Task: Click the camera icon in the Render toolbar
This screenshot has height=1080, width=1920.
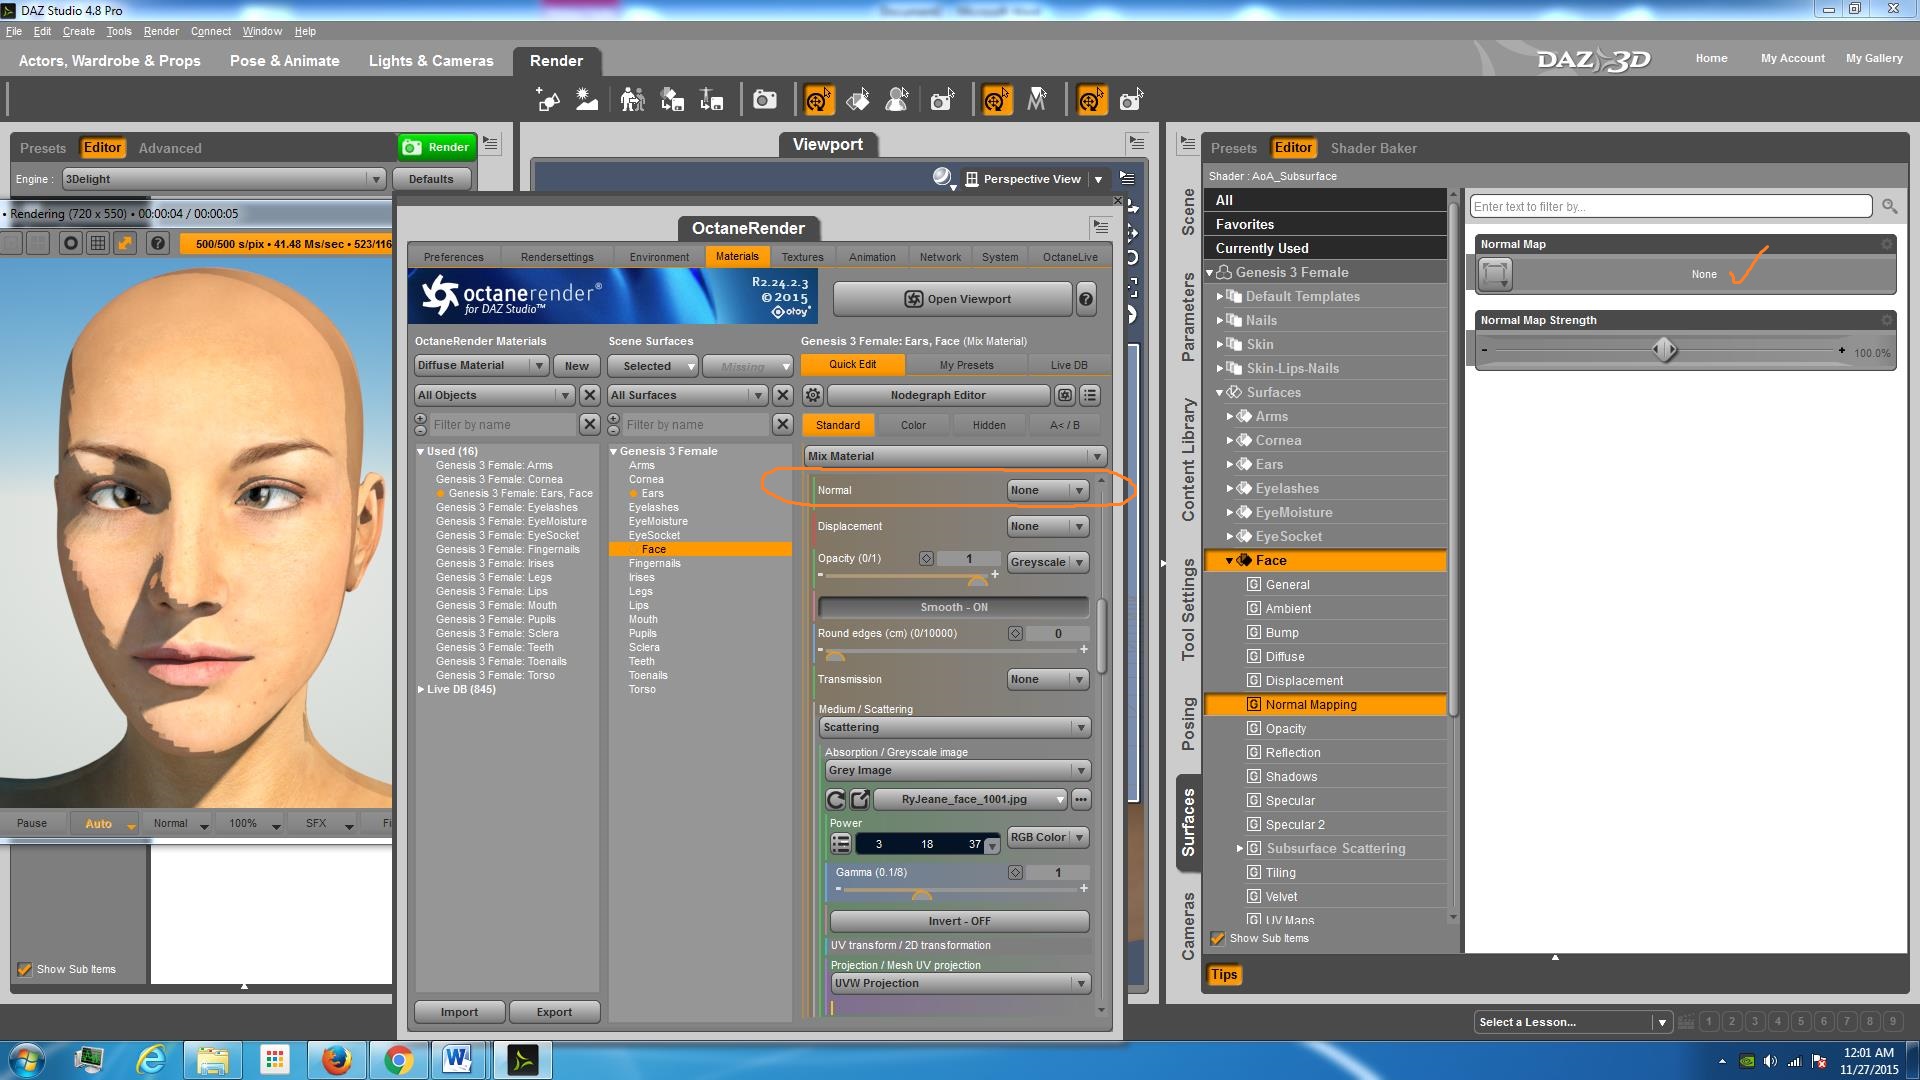Action: [765, 100]
